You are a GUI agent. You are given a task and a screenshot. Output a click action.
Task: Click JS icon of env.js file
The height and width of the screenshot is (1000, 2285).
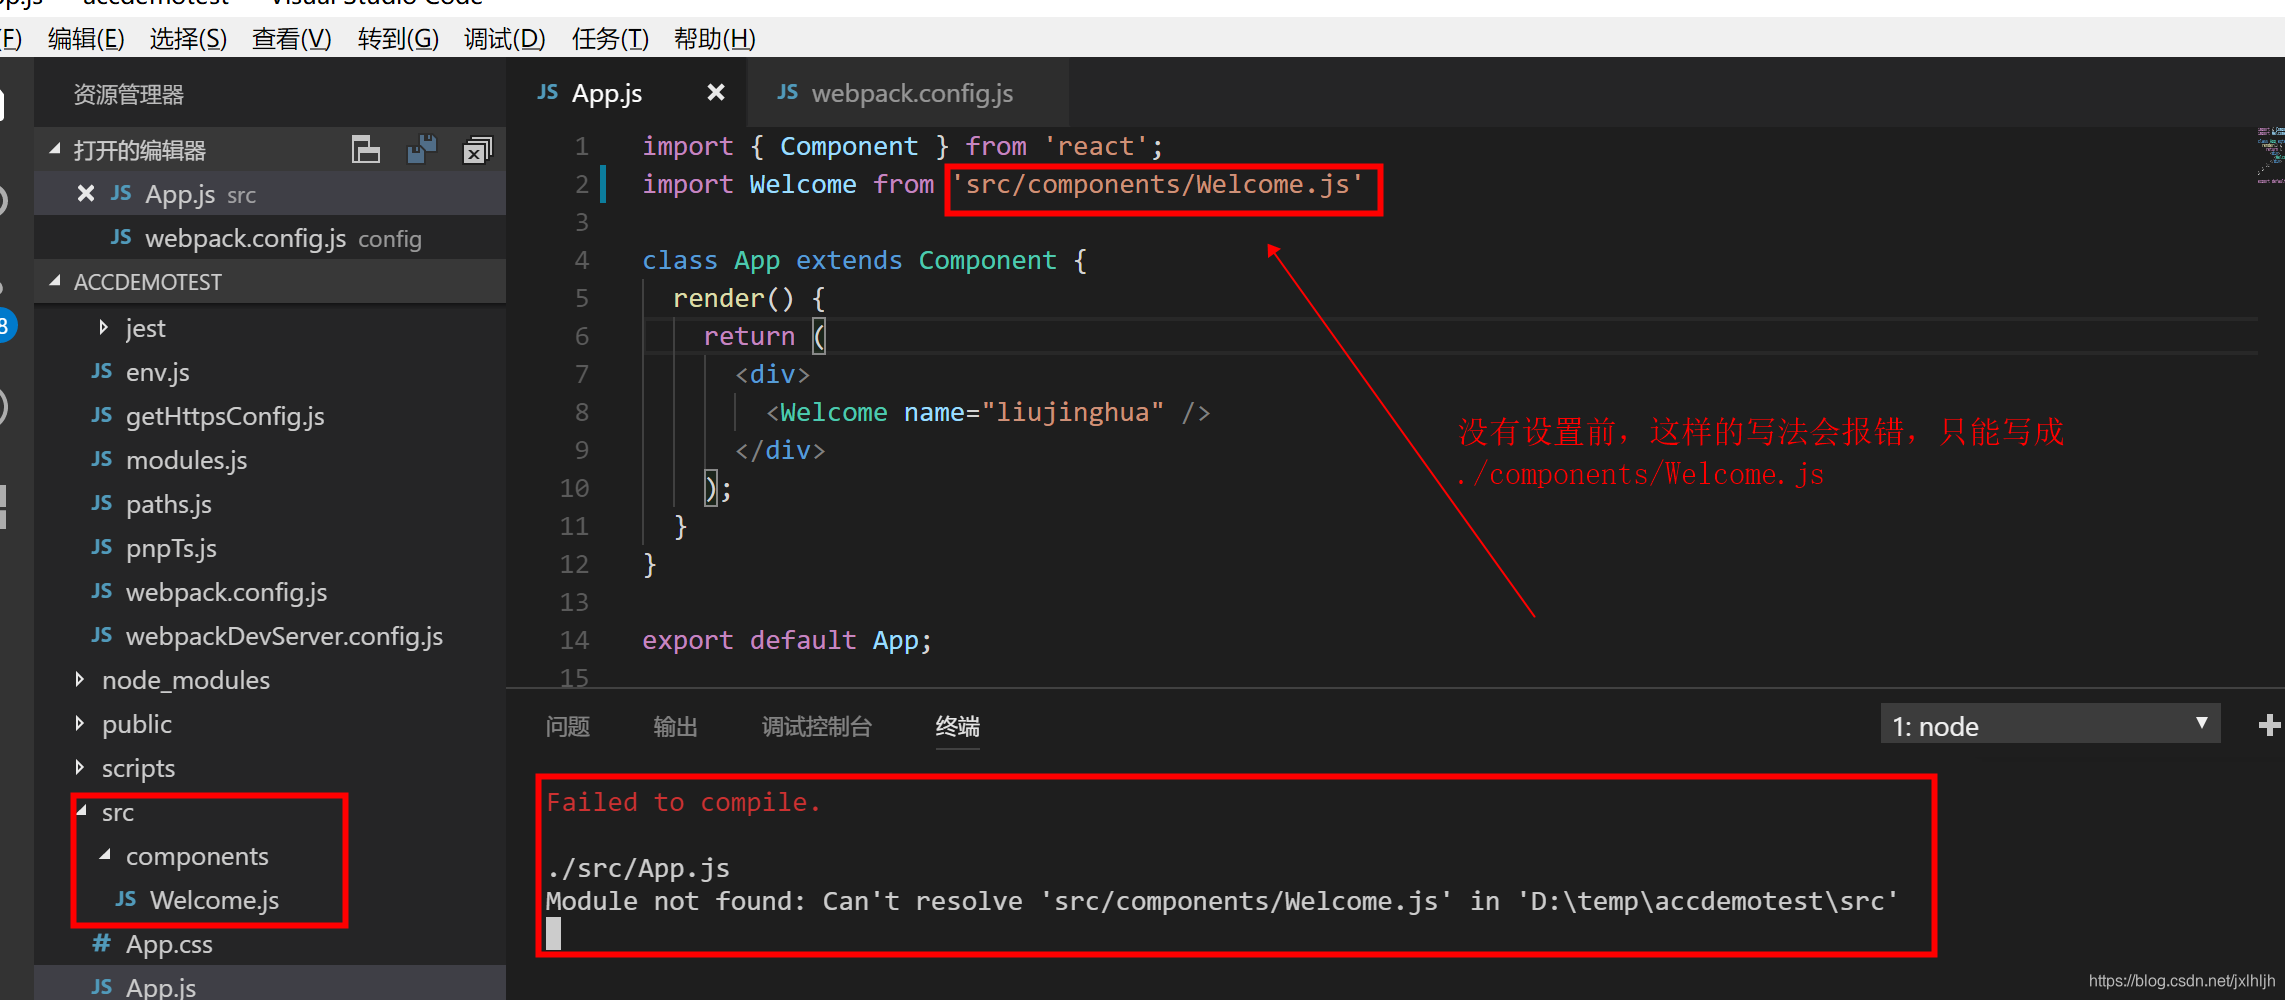pyautogui.click(x=102, y=371)
